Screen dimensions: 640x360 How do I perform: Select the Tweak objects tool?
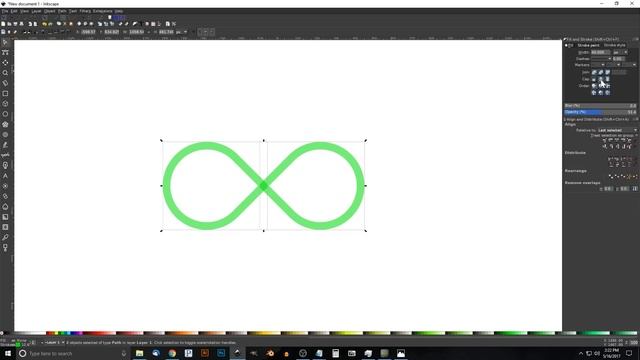click(x=5, y=62)
